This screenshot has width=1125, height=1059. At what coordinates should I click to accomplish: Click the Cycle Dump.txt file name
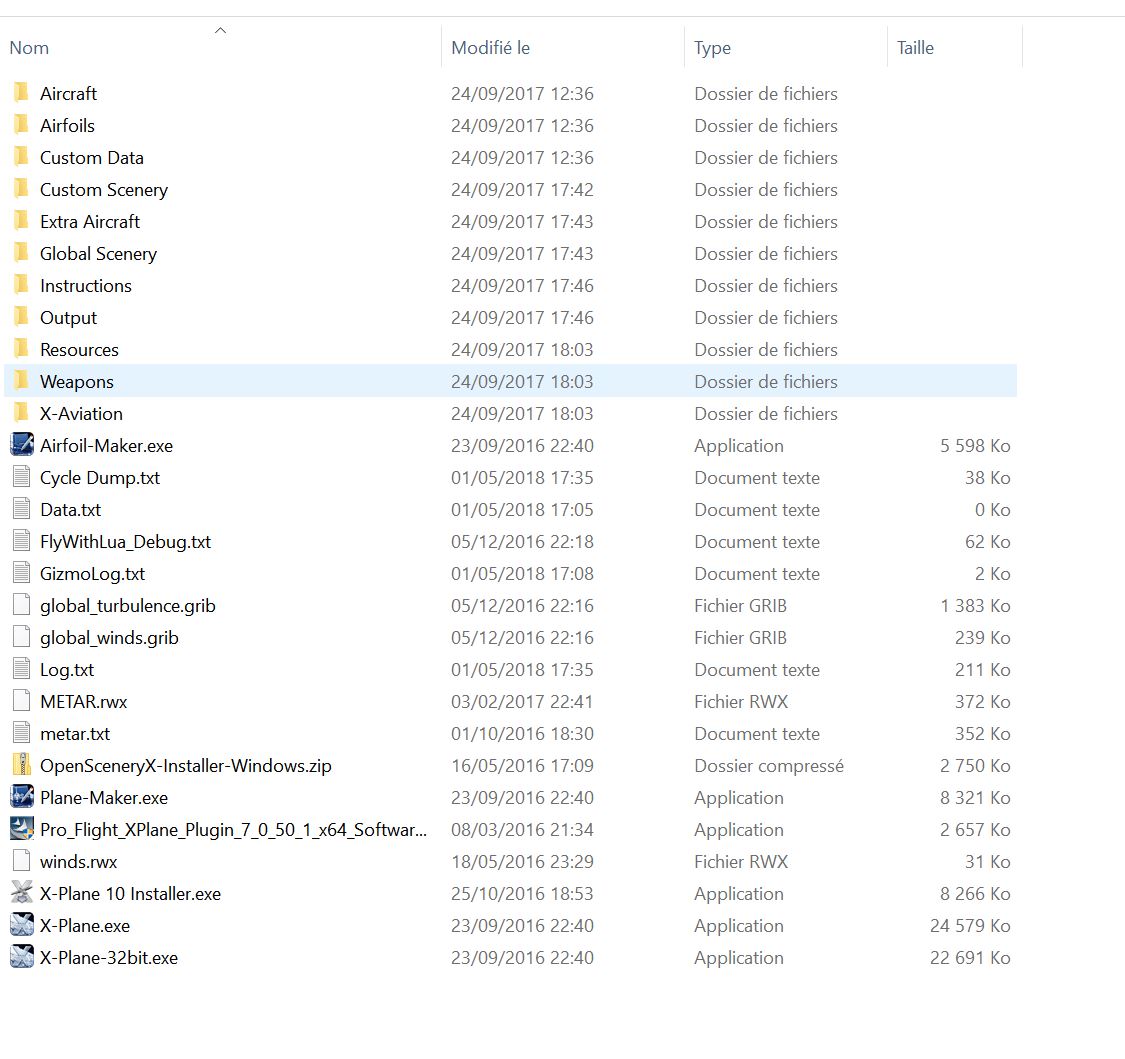[x=100, y=479]
